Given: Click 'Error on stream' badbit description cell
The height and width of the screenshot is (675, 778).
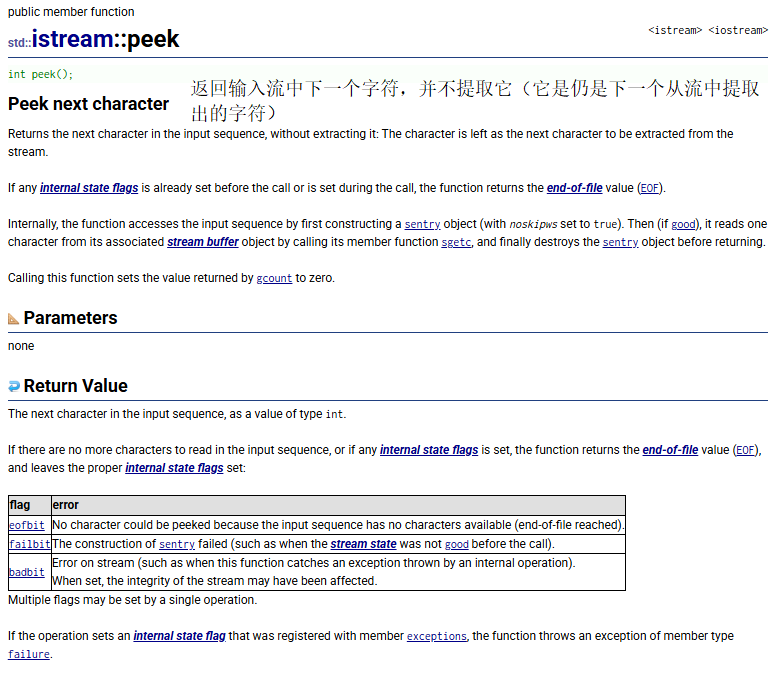Looking at the screenshot, I should click(338, 572).
